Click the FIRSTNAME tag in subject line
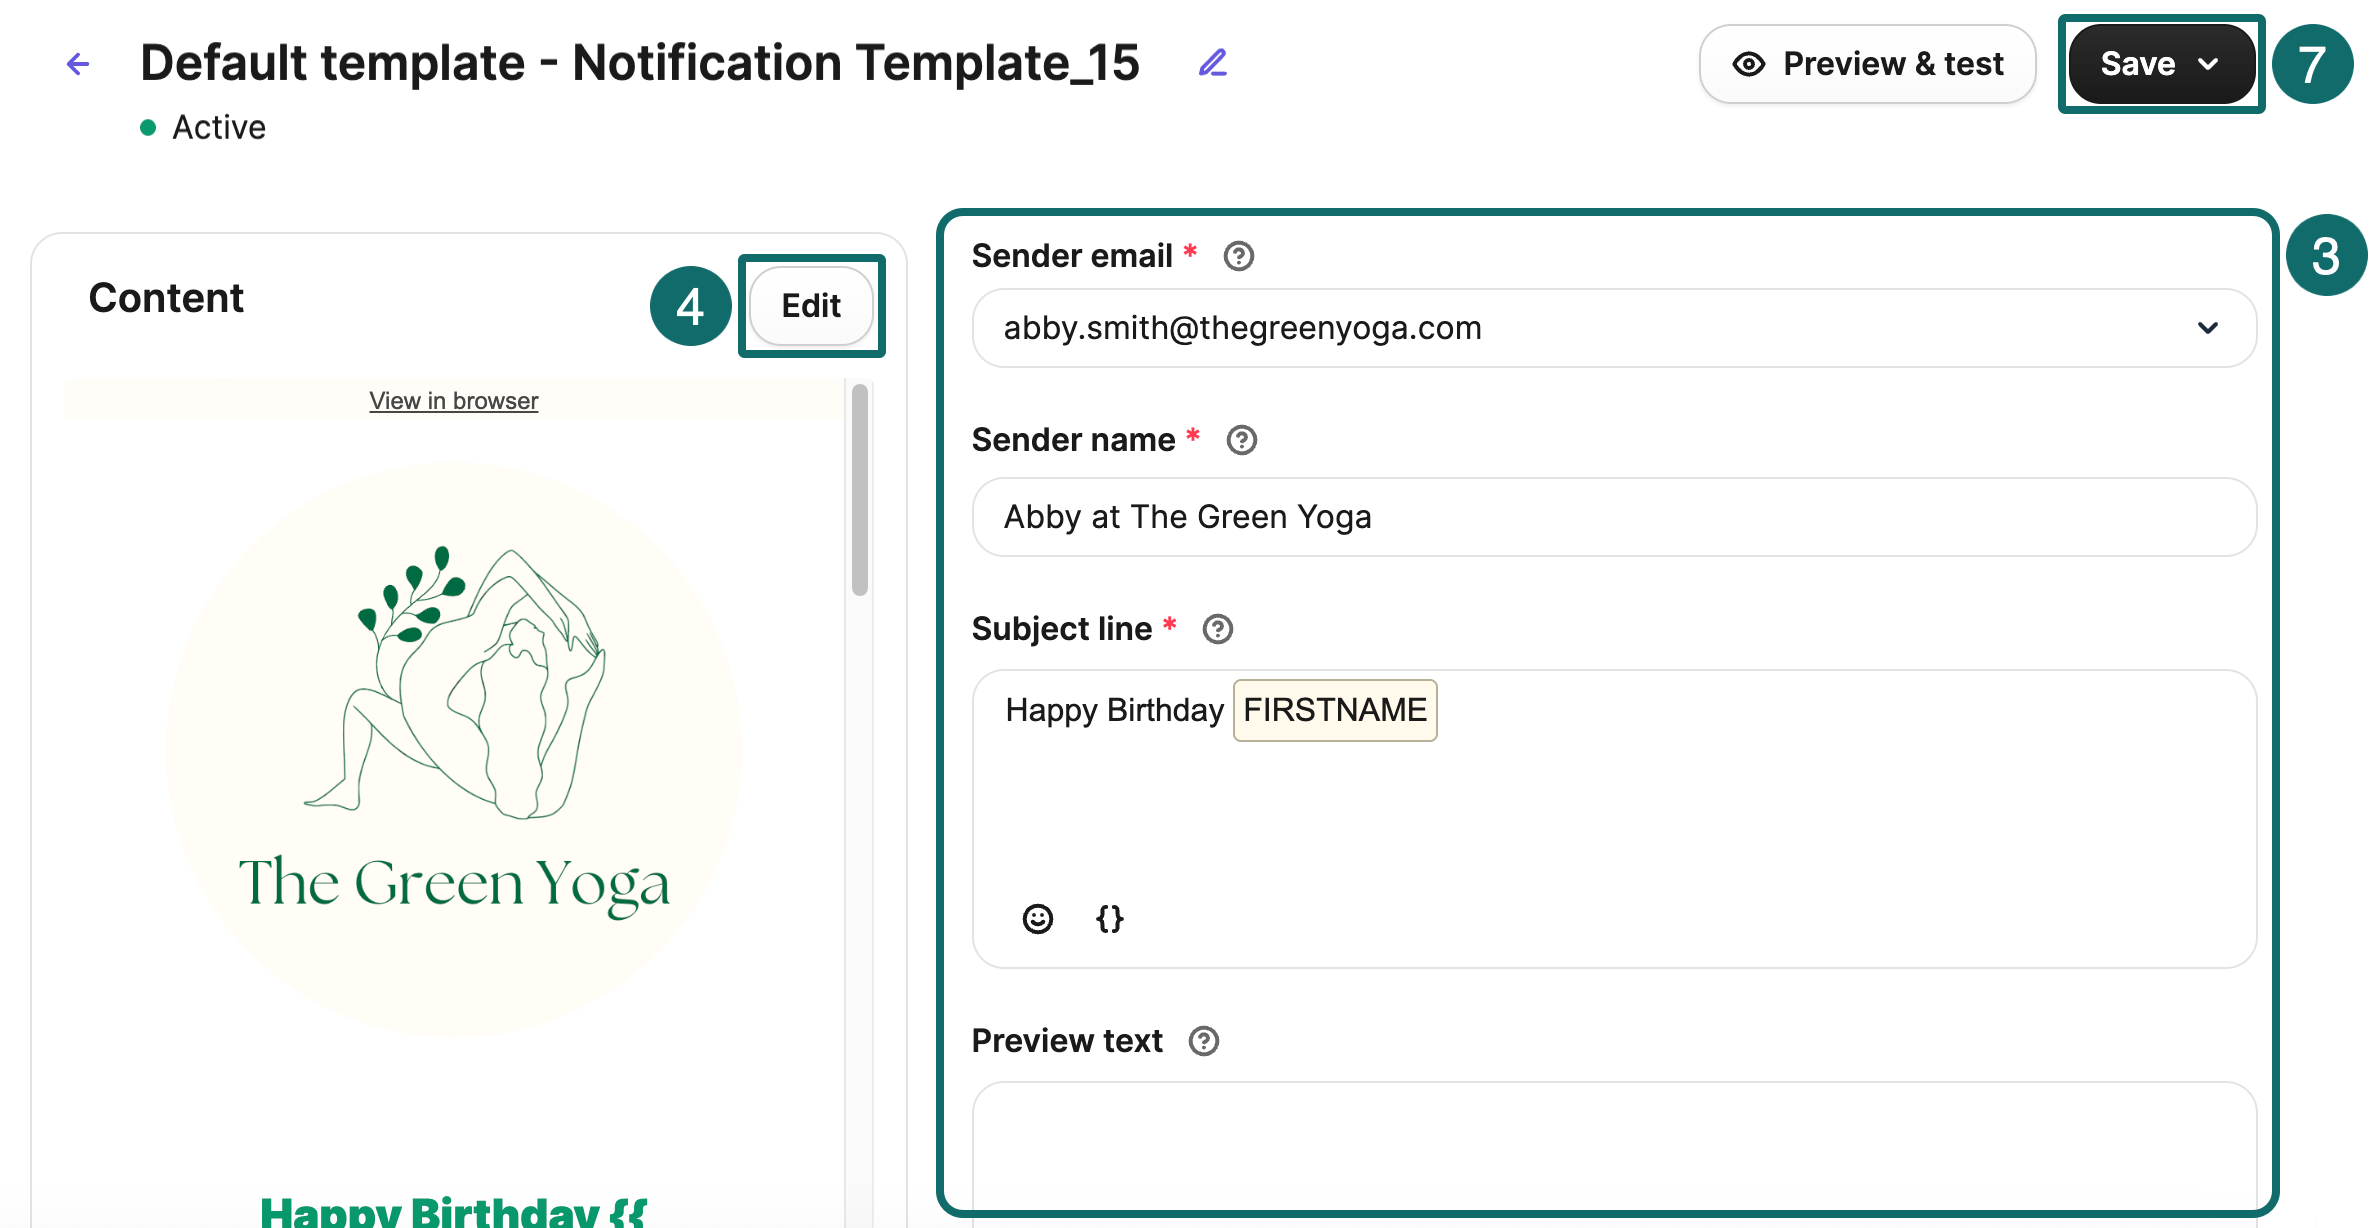 coord(1334,710)
